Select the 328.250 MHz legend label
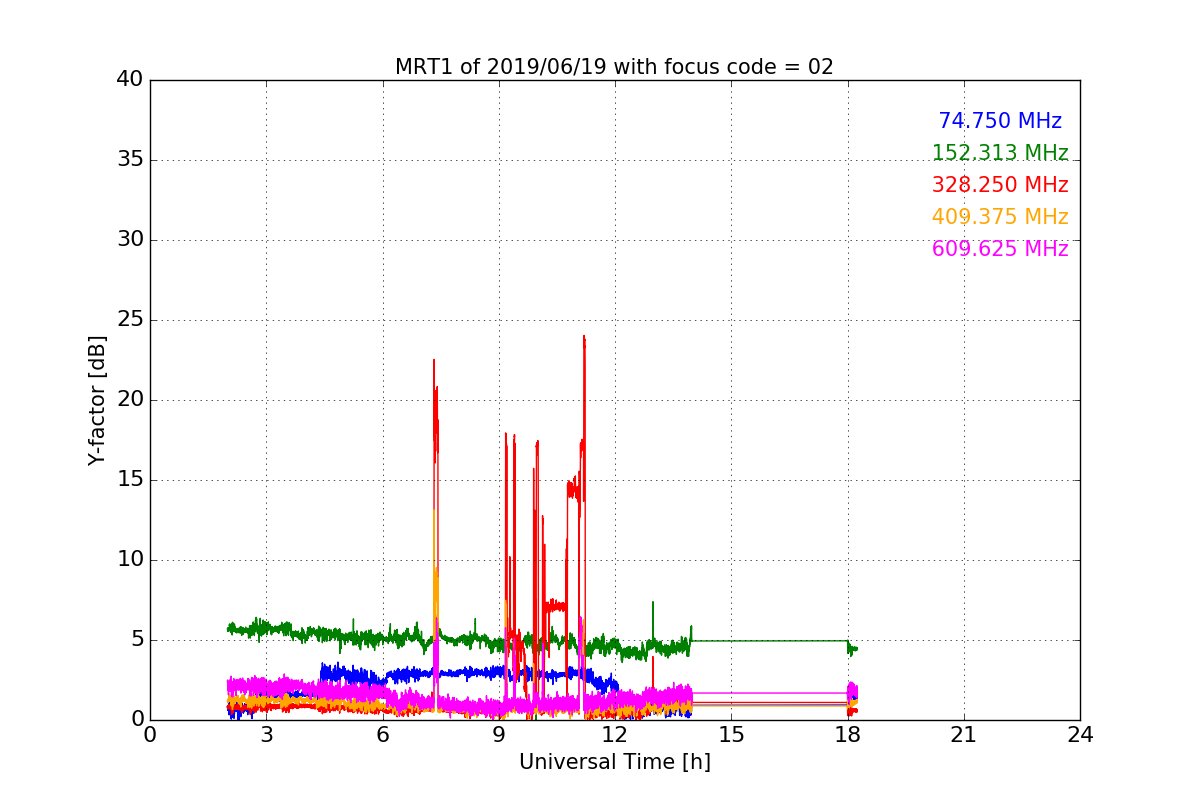This screenshot has height=800, width=1200. [1000, 185]
